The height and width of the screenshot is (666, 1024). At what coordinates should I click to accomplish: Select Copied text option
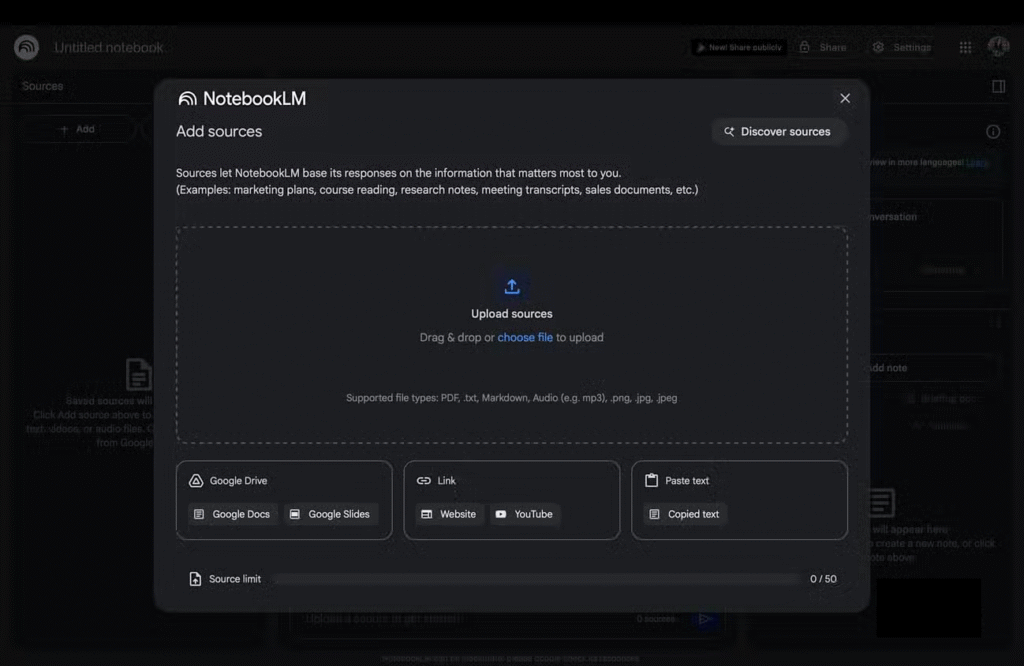(x=684, y=514)
